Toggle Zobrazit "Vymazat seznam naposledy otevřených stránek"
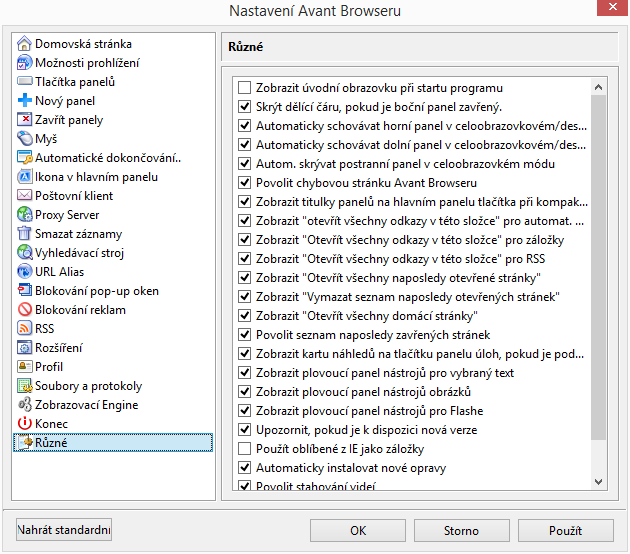Viewport: 630px width, 554px height. point(244,296)
